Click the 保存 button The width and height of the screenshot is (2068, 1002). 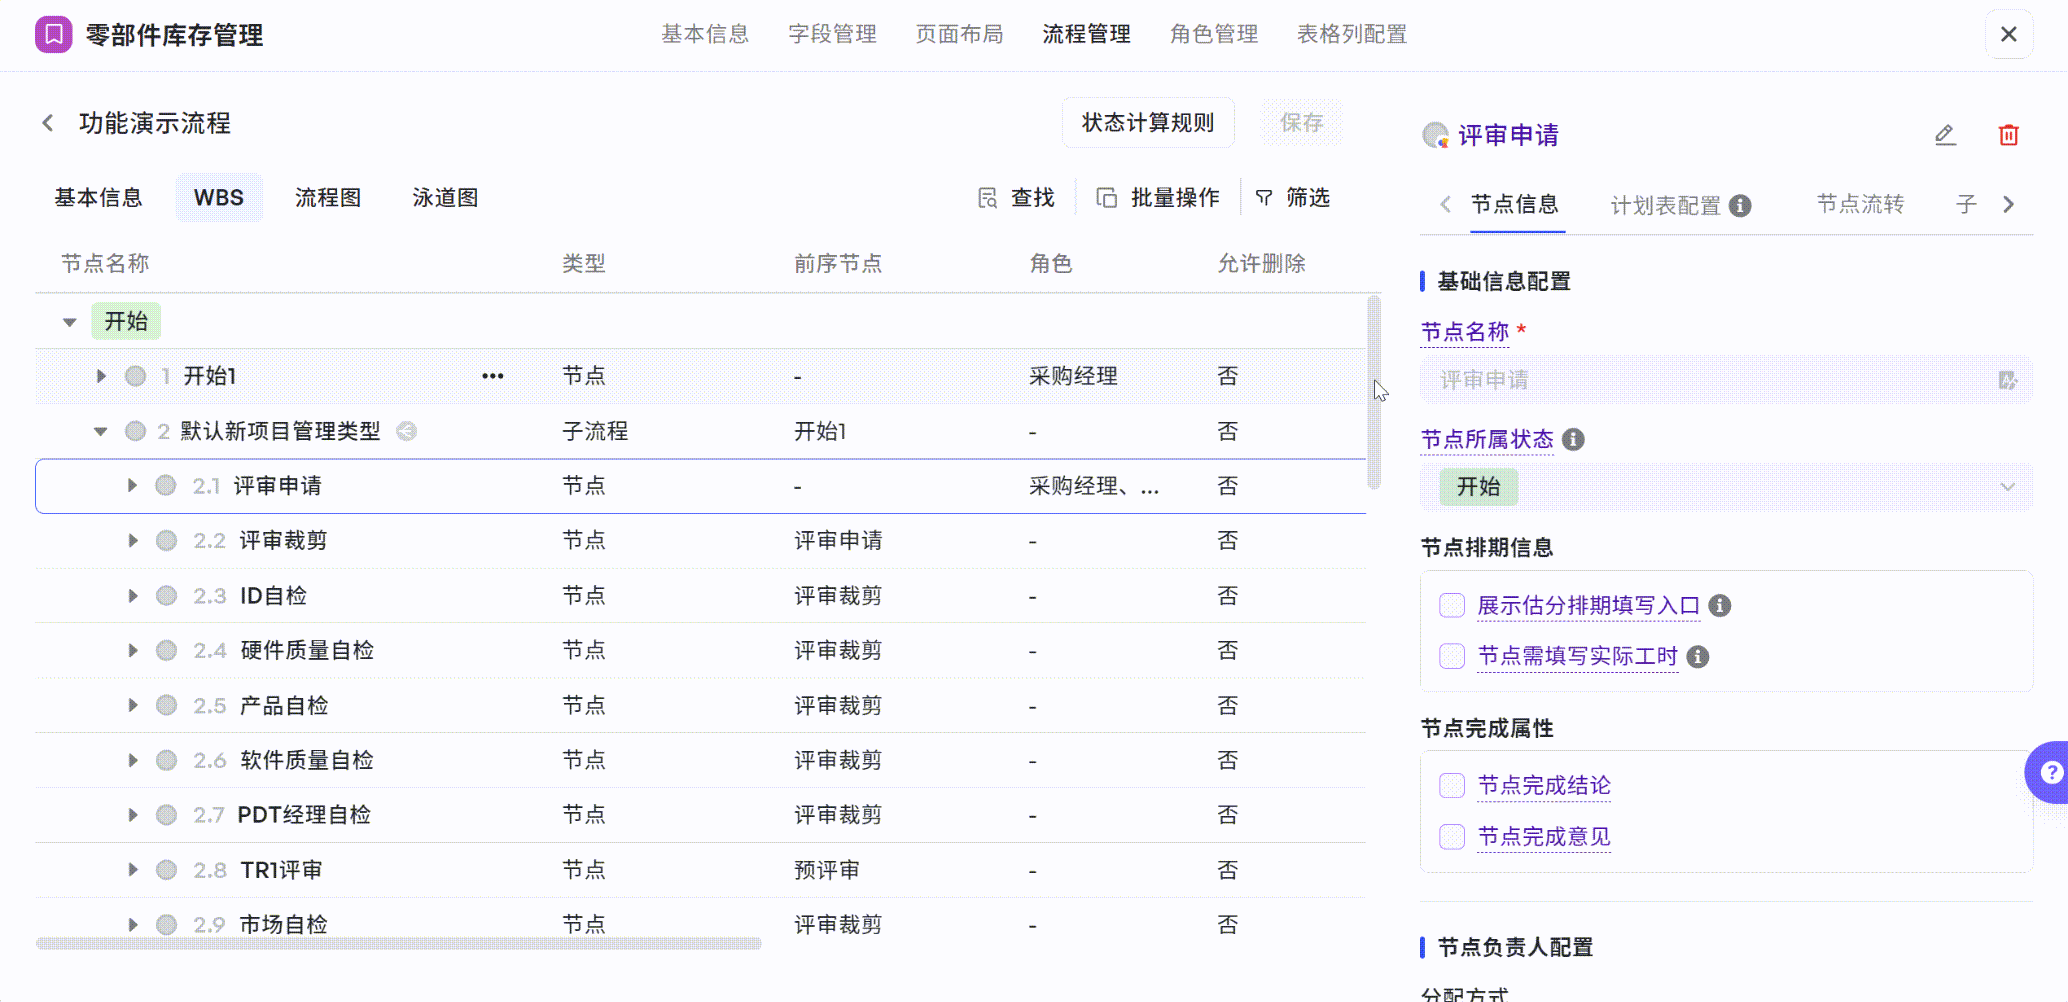tap(1301, 123)
